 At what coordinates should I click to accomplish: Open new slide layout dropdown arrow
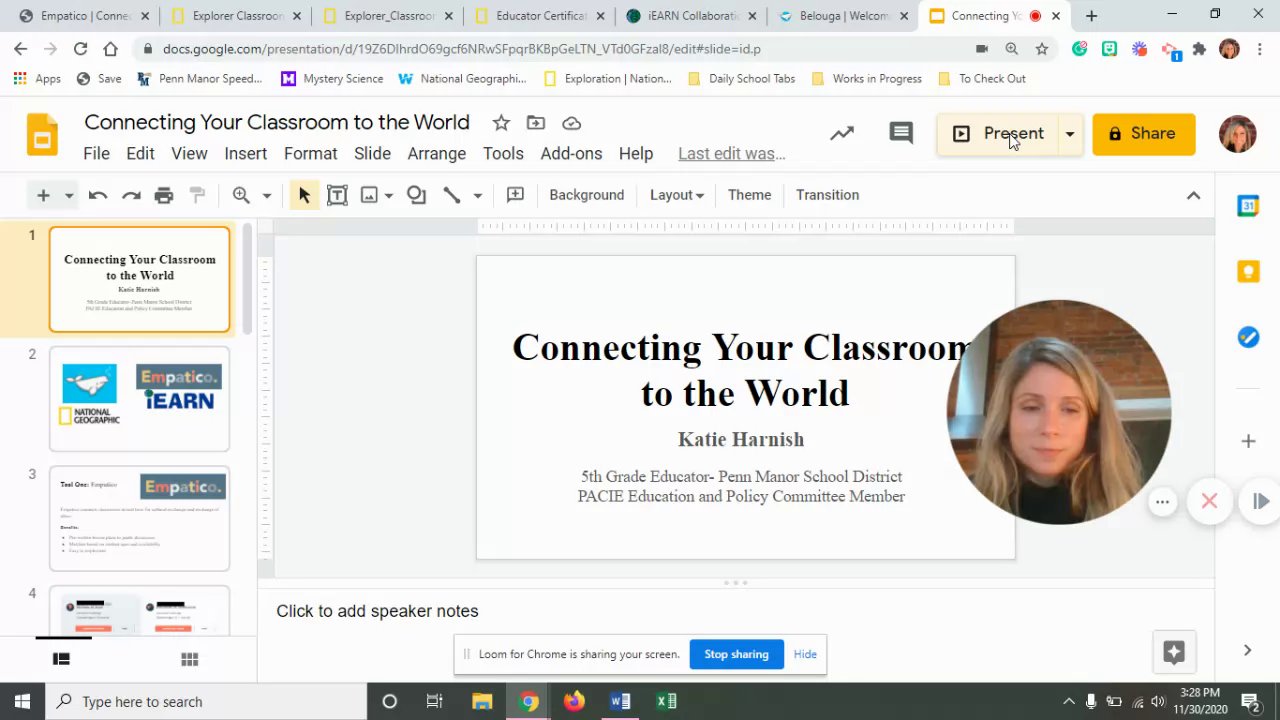(x=69, y=195)
